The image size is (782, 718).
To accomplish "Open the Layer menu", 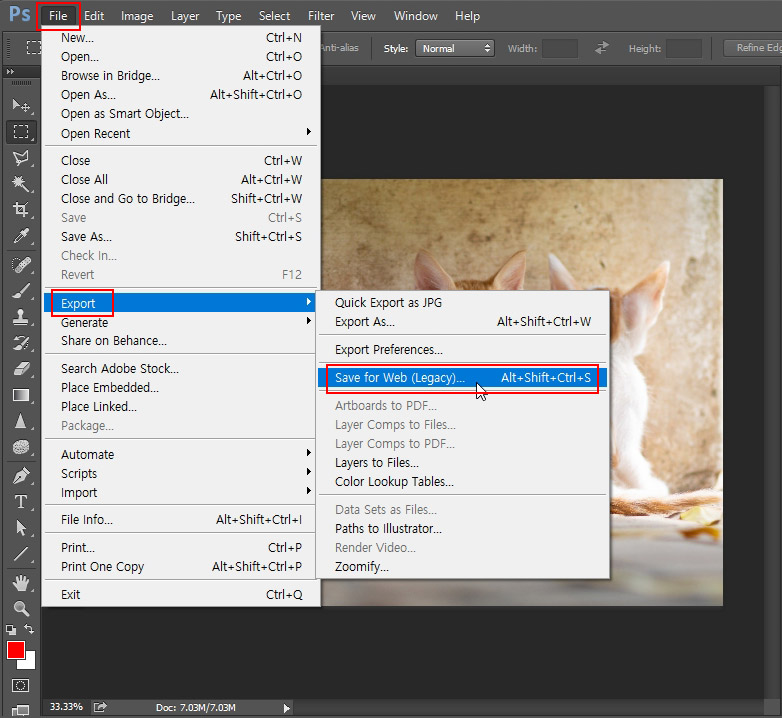I will point(185,16).
